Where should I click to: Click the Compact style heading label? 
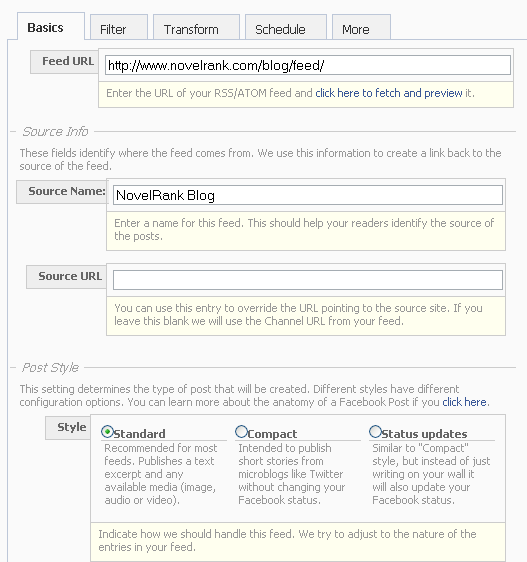click(x=272, y=434)
